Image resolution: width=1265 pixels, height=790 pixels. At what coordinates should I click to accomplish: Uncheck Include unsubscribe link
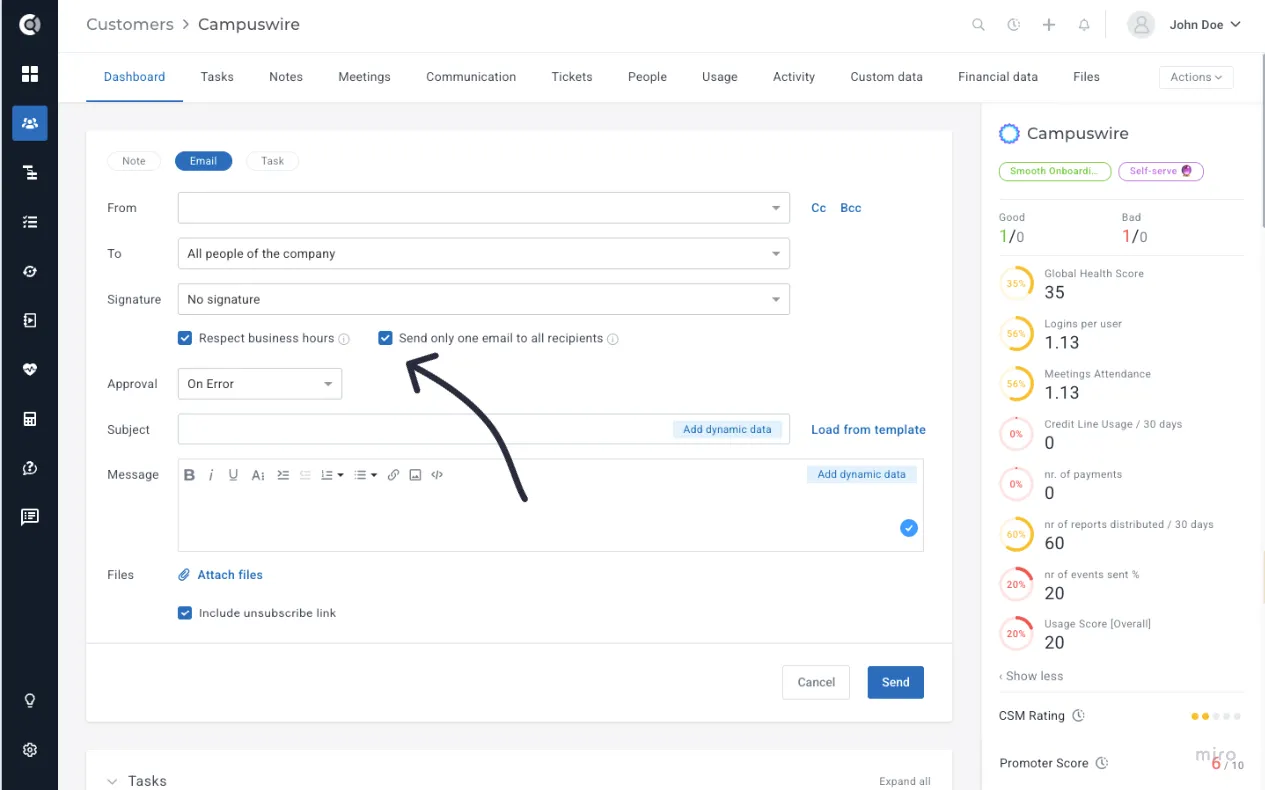pyautogui.click(x=185, y=613)
